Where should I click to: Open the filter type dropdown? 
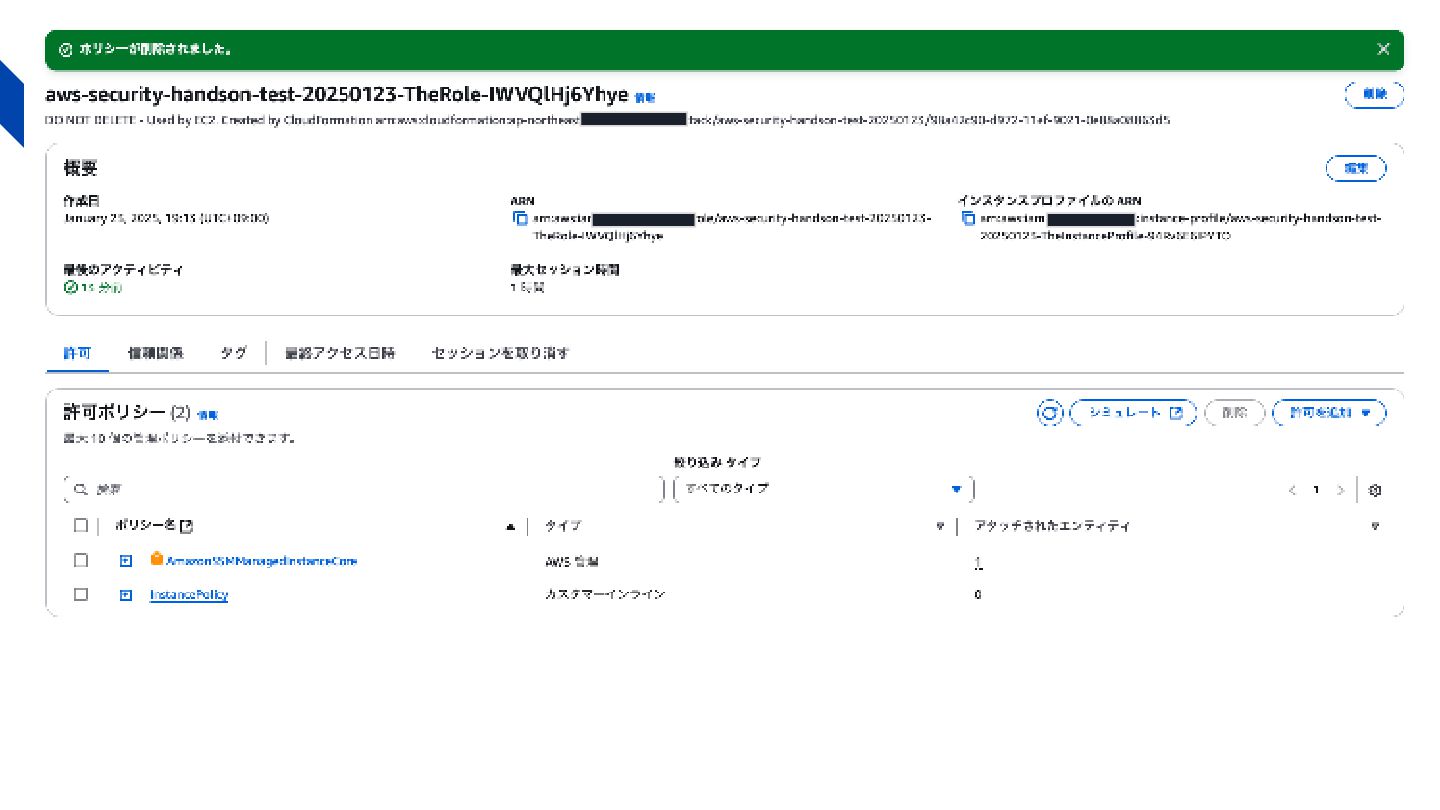[824, 489]
